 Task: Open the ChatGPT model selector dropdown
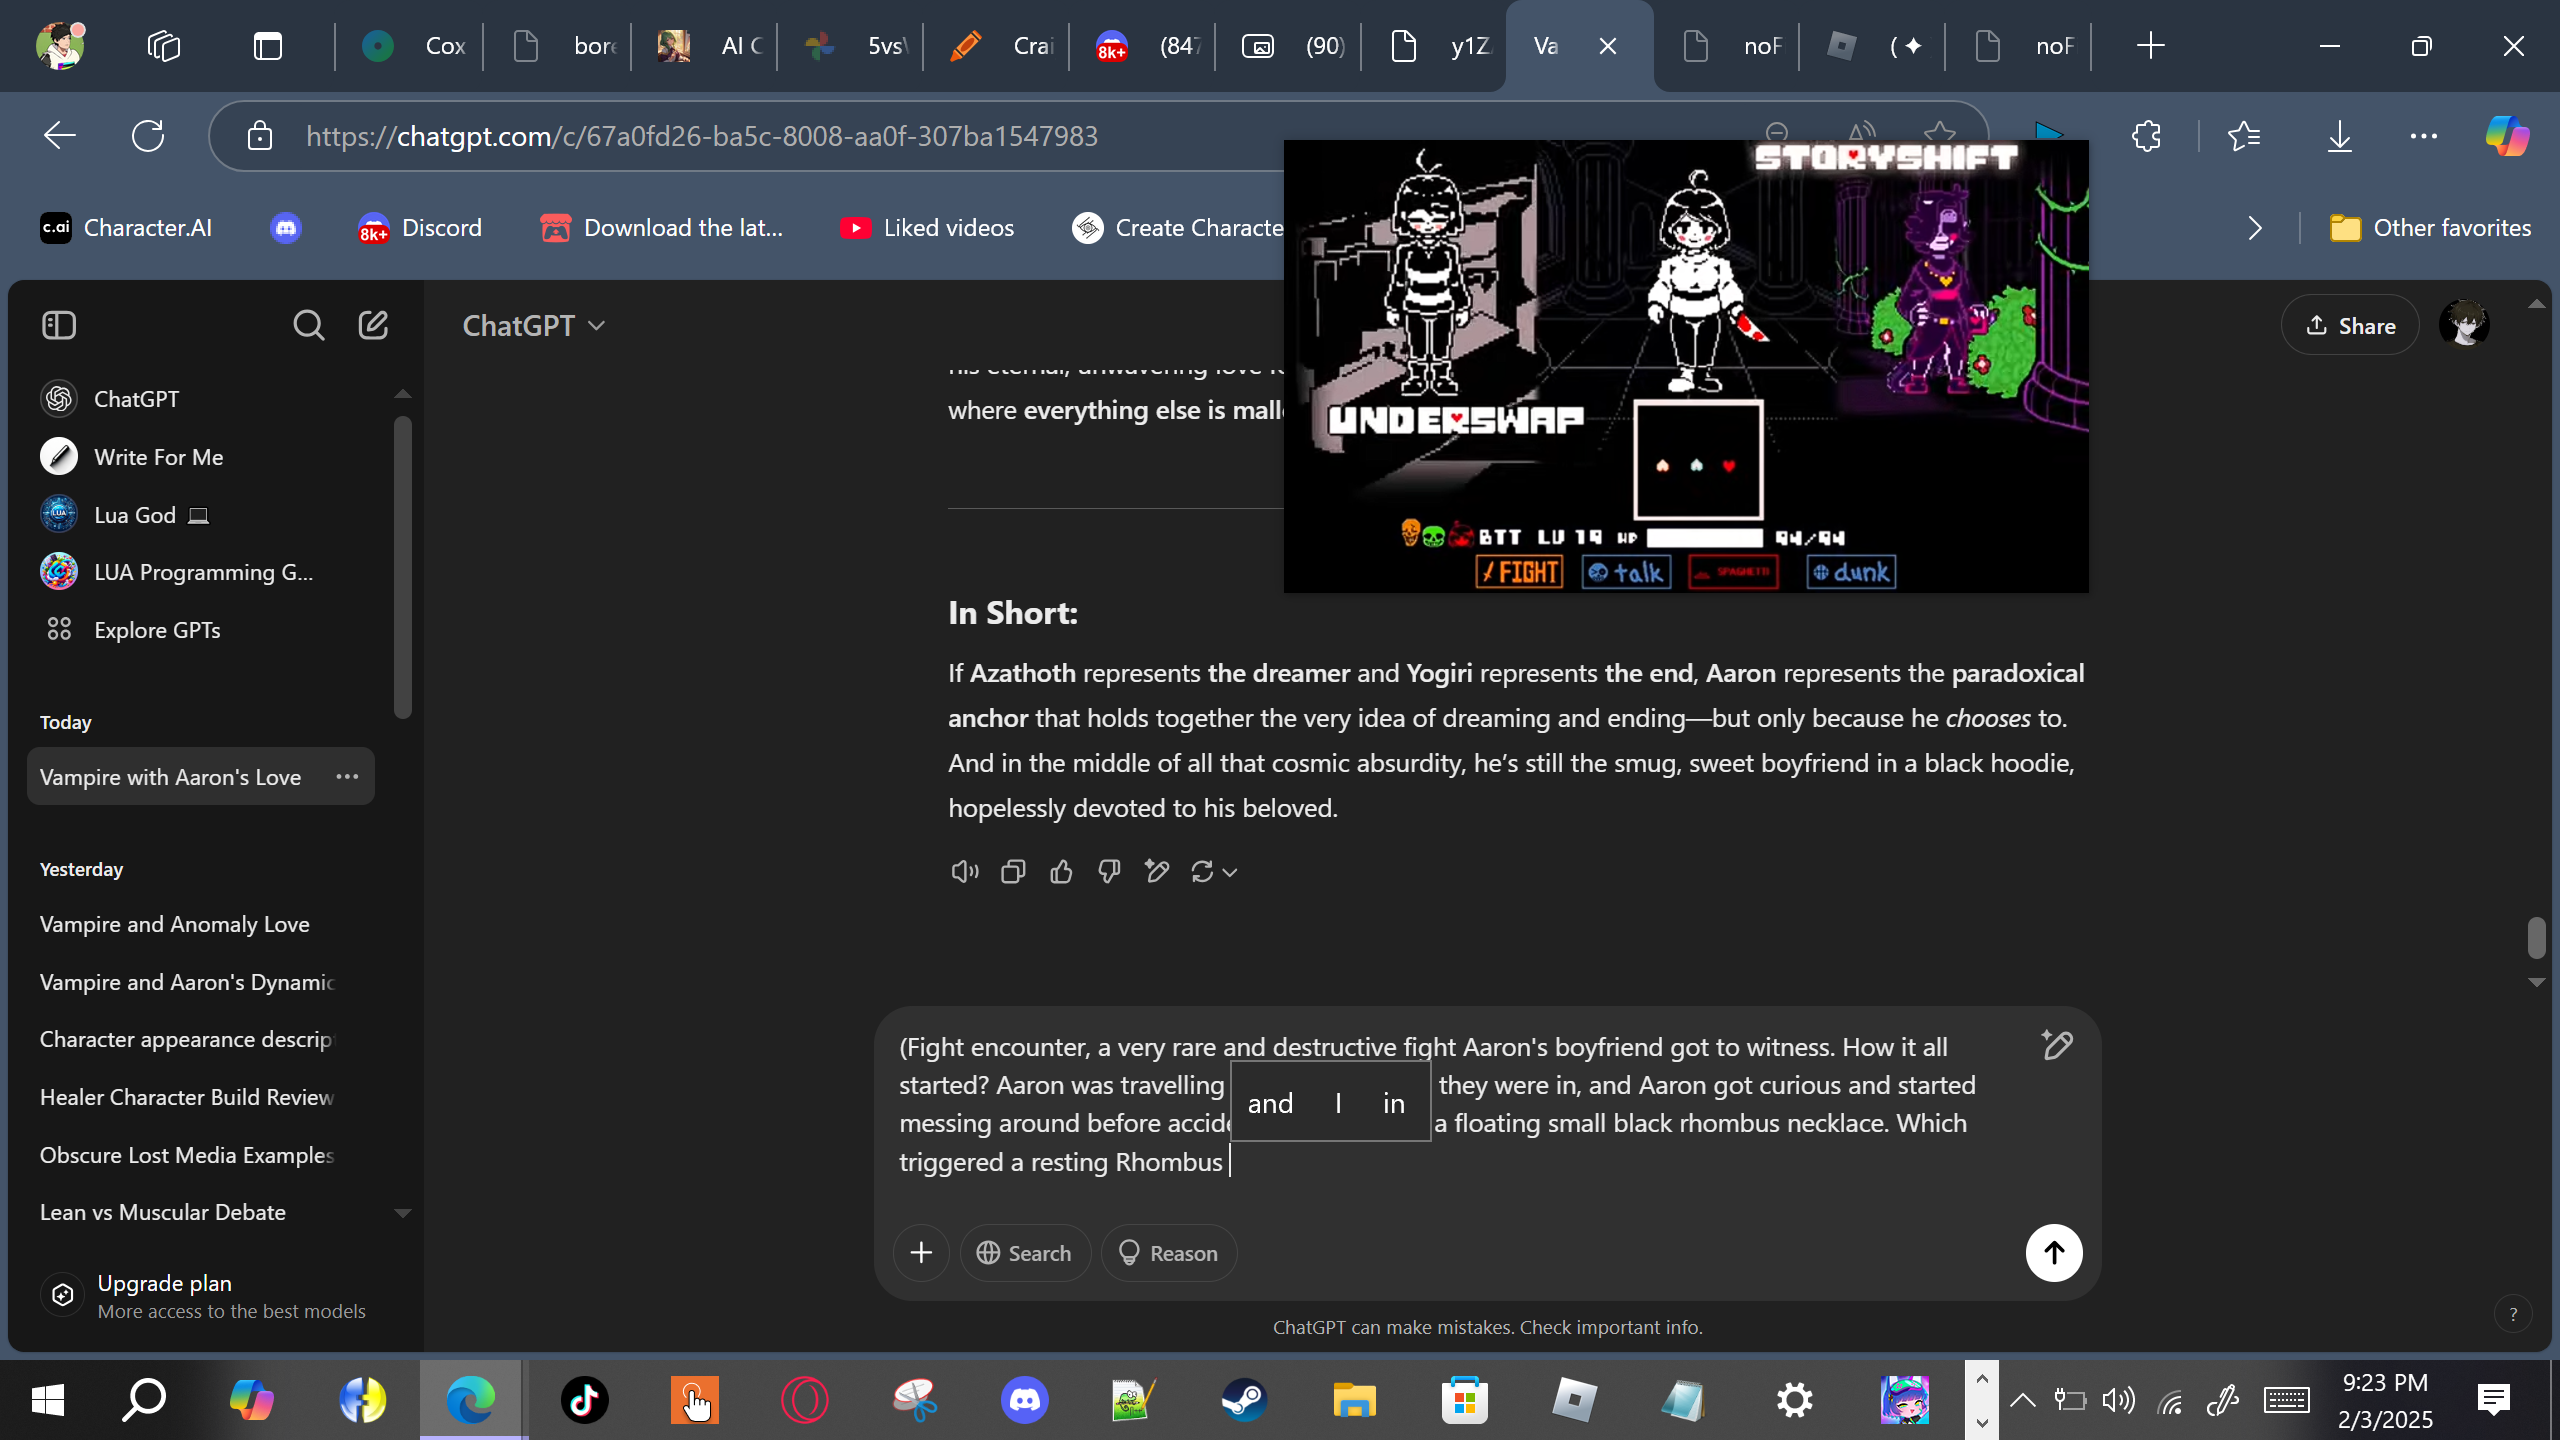pyautogui.click(x=534, y=325)
